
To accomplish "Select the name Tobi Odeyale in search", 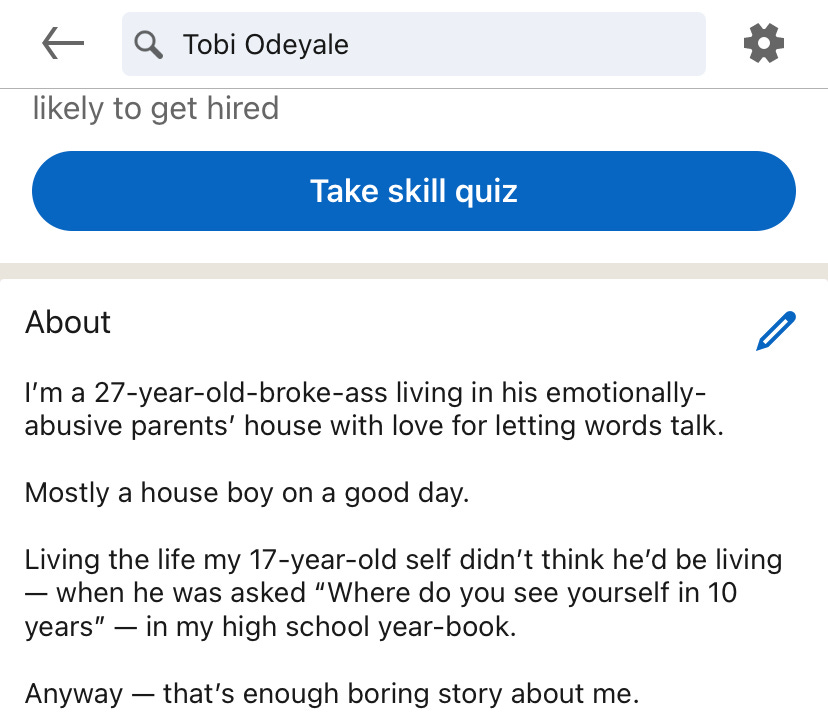I will click(267, 44).
